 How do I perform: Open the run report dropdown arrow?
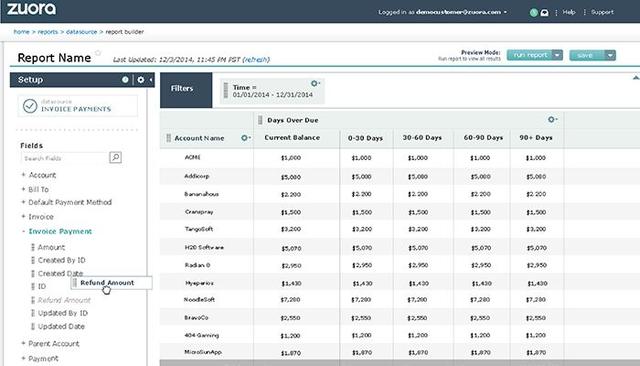point(558,55)
